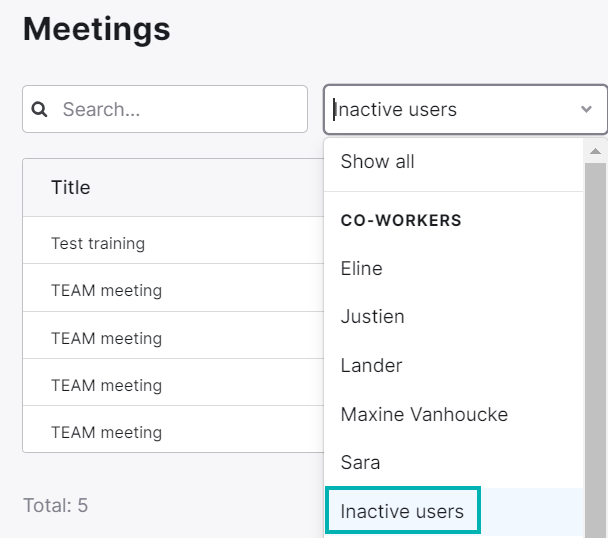
Task: Pick Lander from the list
Action: tap(453, 365)
